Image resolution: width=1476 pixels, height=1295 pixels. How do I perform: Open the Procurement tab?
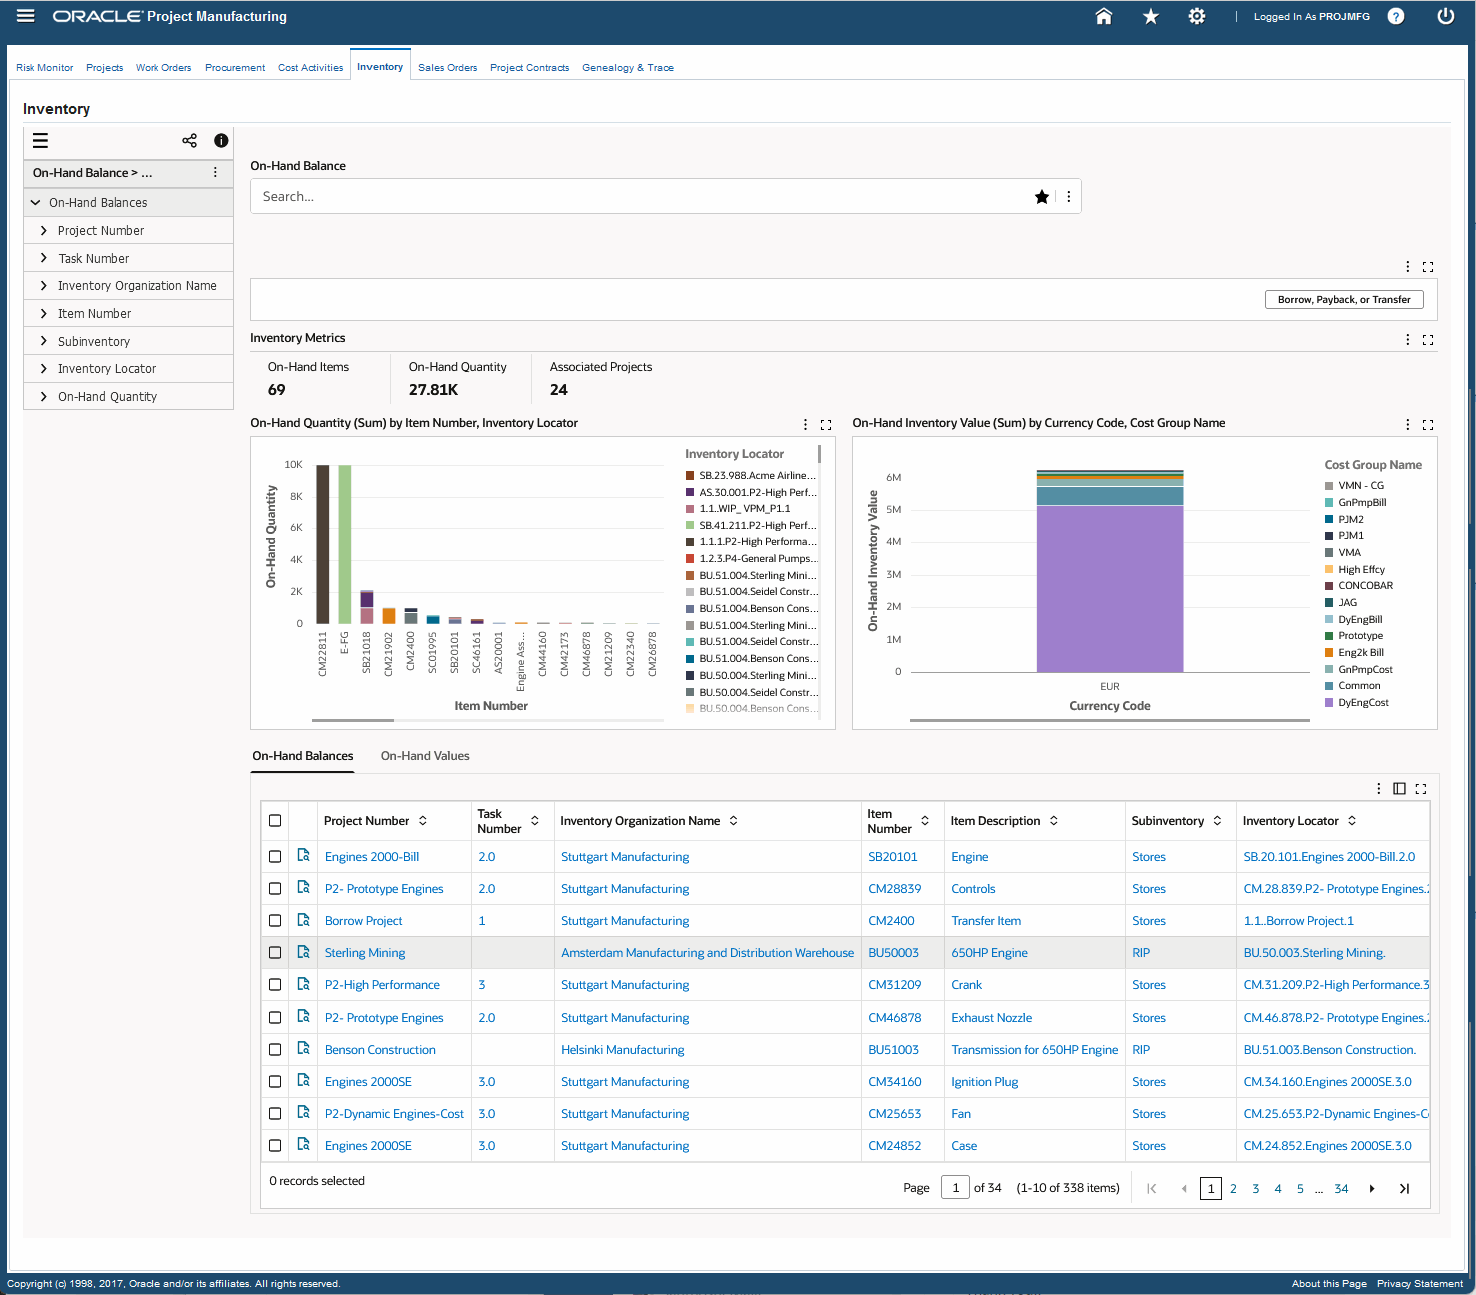click(235, 68)
